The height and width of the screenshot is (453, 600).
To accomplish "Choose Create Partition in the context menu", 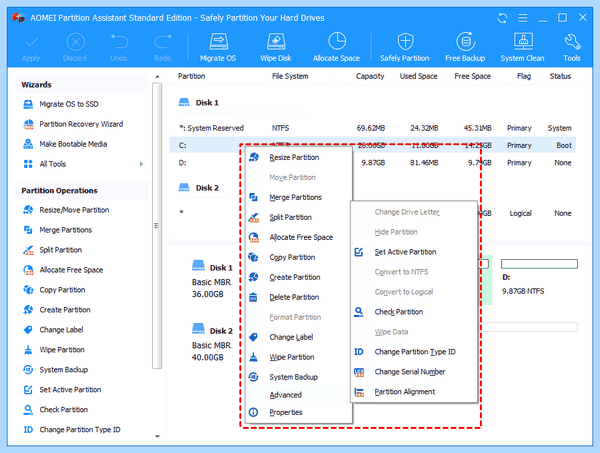I will tap(298, 277).
